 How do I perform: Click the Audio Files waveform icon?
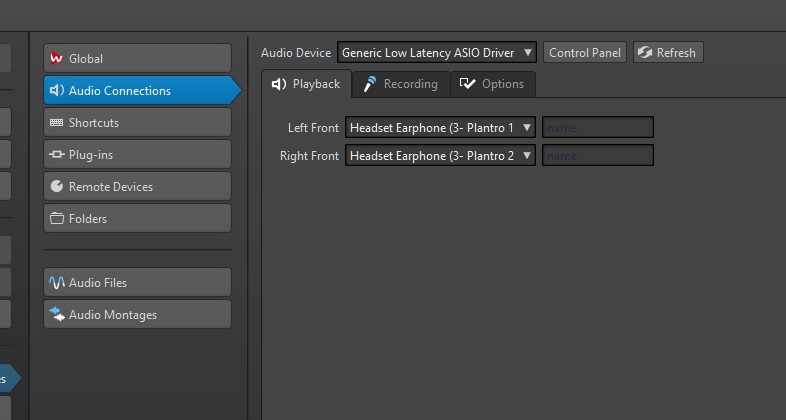(57, 283)
